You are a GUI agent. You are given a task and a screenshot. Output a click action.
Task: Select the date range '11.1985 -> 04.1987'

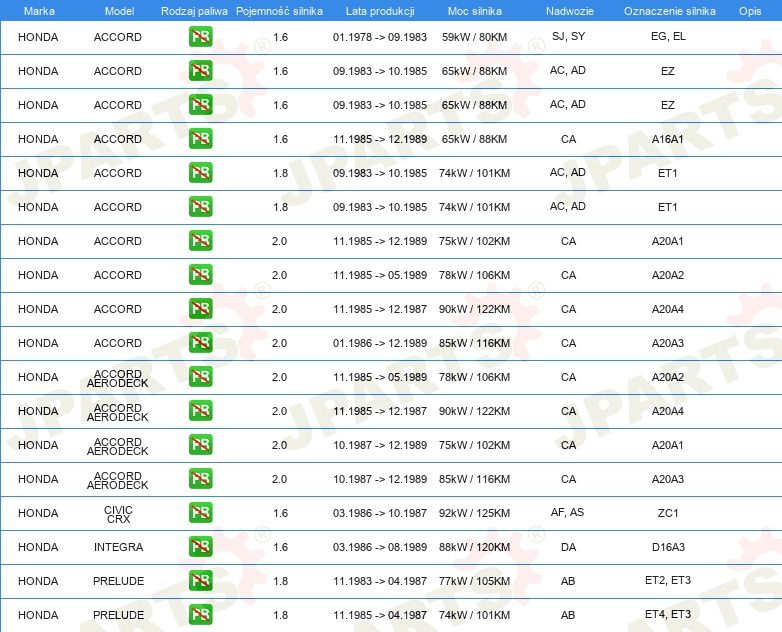pyautogui.click(x=380, y=615)
